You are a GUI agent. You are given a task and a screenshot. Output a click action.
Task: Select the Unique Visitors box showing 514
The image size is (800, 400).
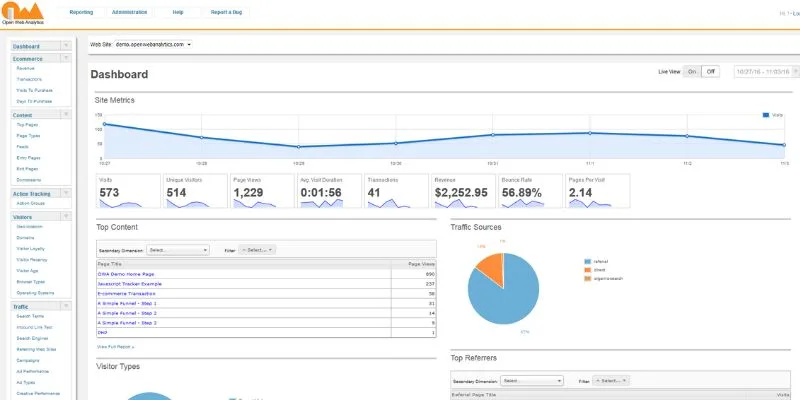[195, 191]
